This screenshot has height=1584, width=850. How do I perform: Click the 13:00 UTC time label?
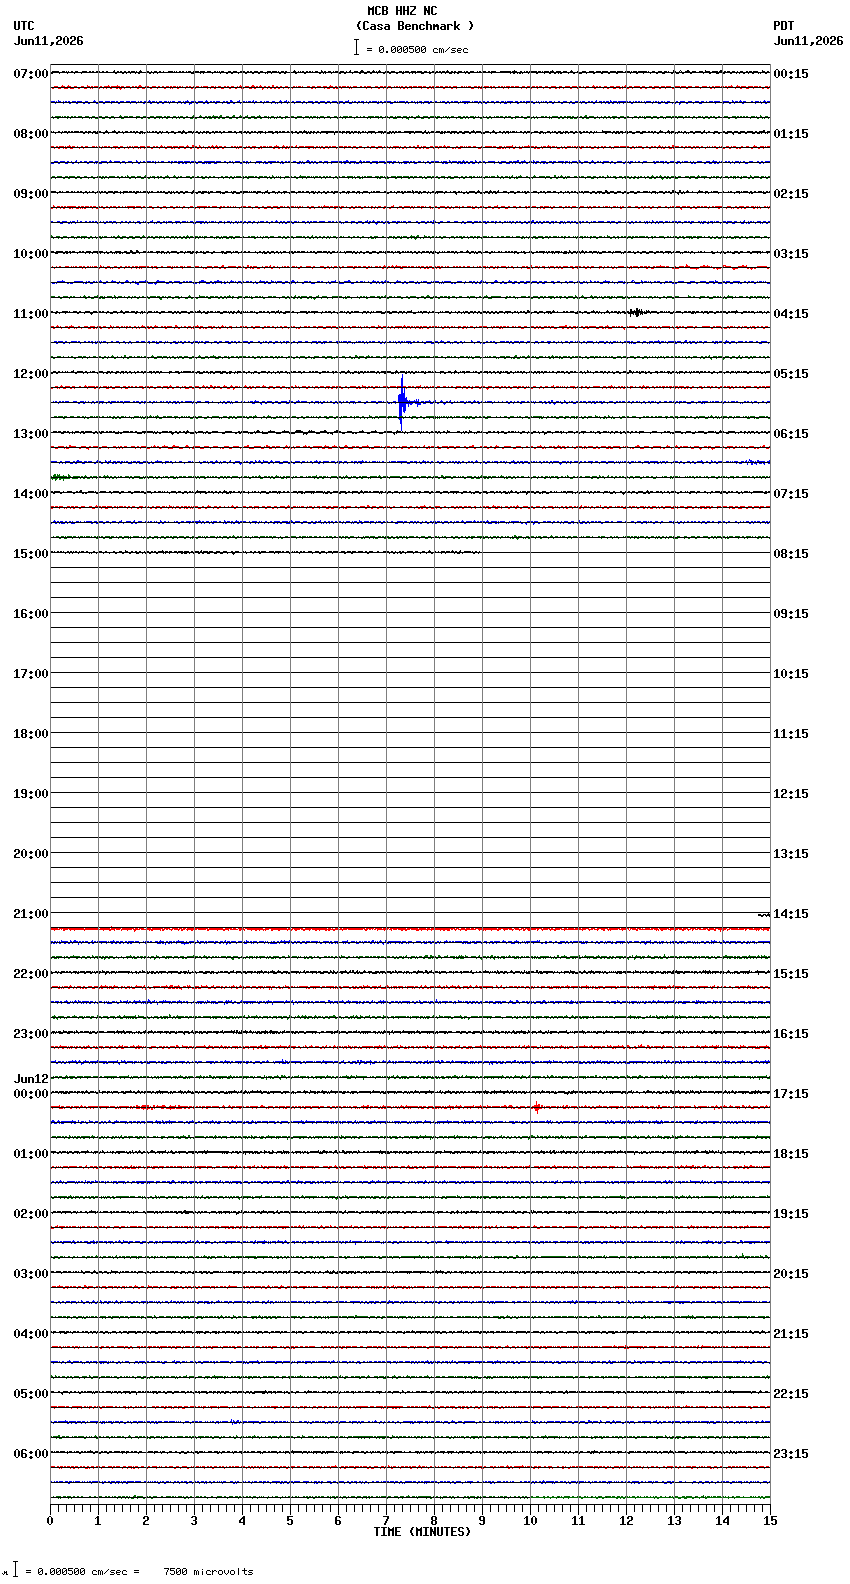31,434
